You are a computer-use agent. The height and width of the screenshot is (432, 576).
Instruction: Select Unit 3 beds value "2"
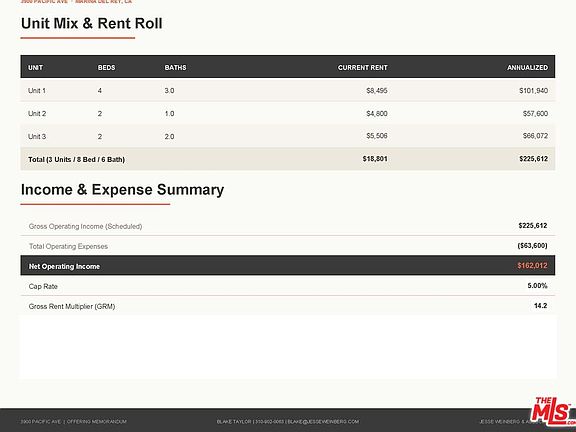100,136
